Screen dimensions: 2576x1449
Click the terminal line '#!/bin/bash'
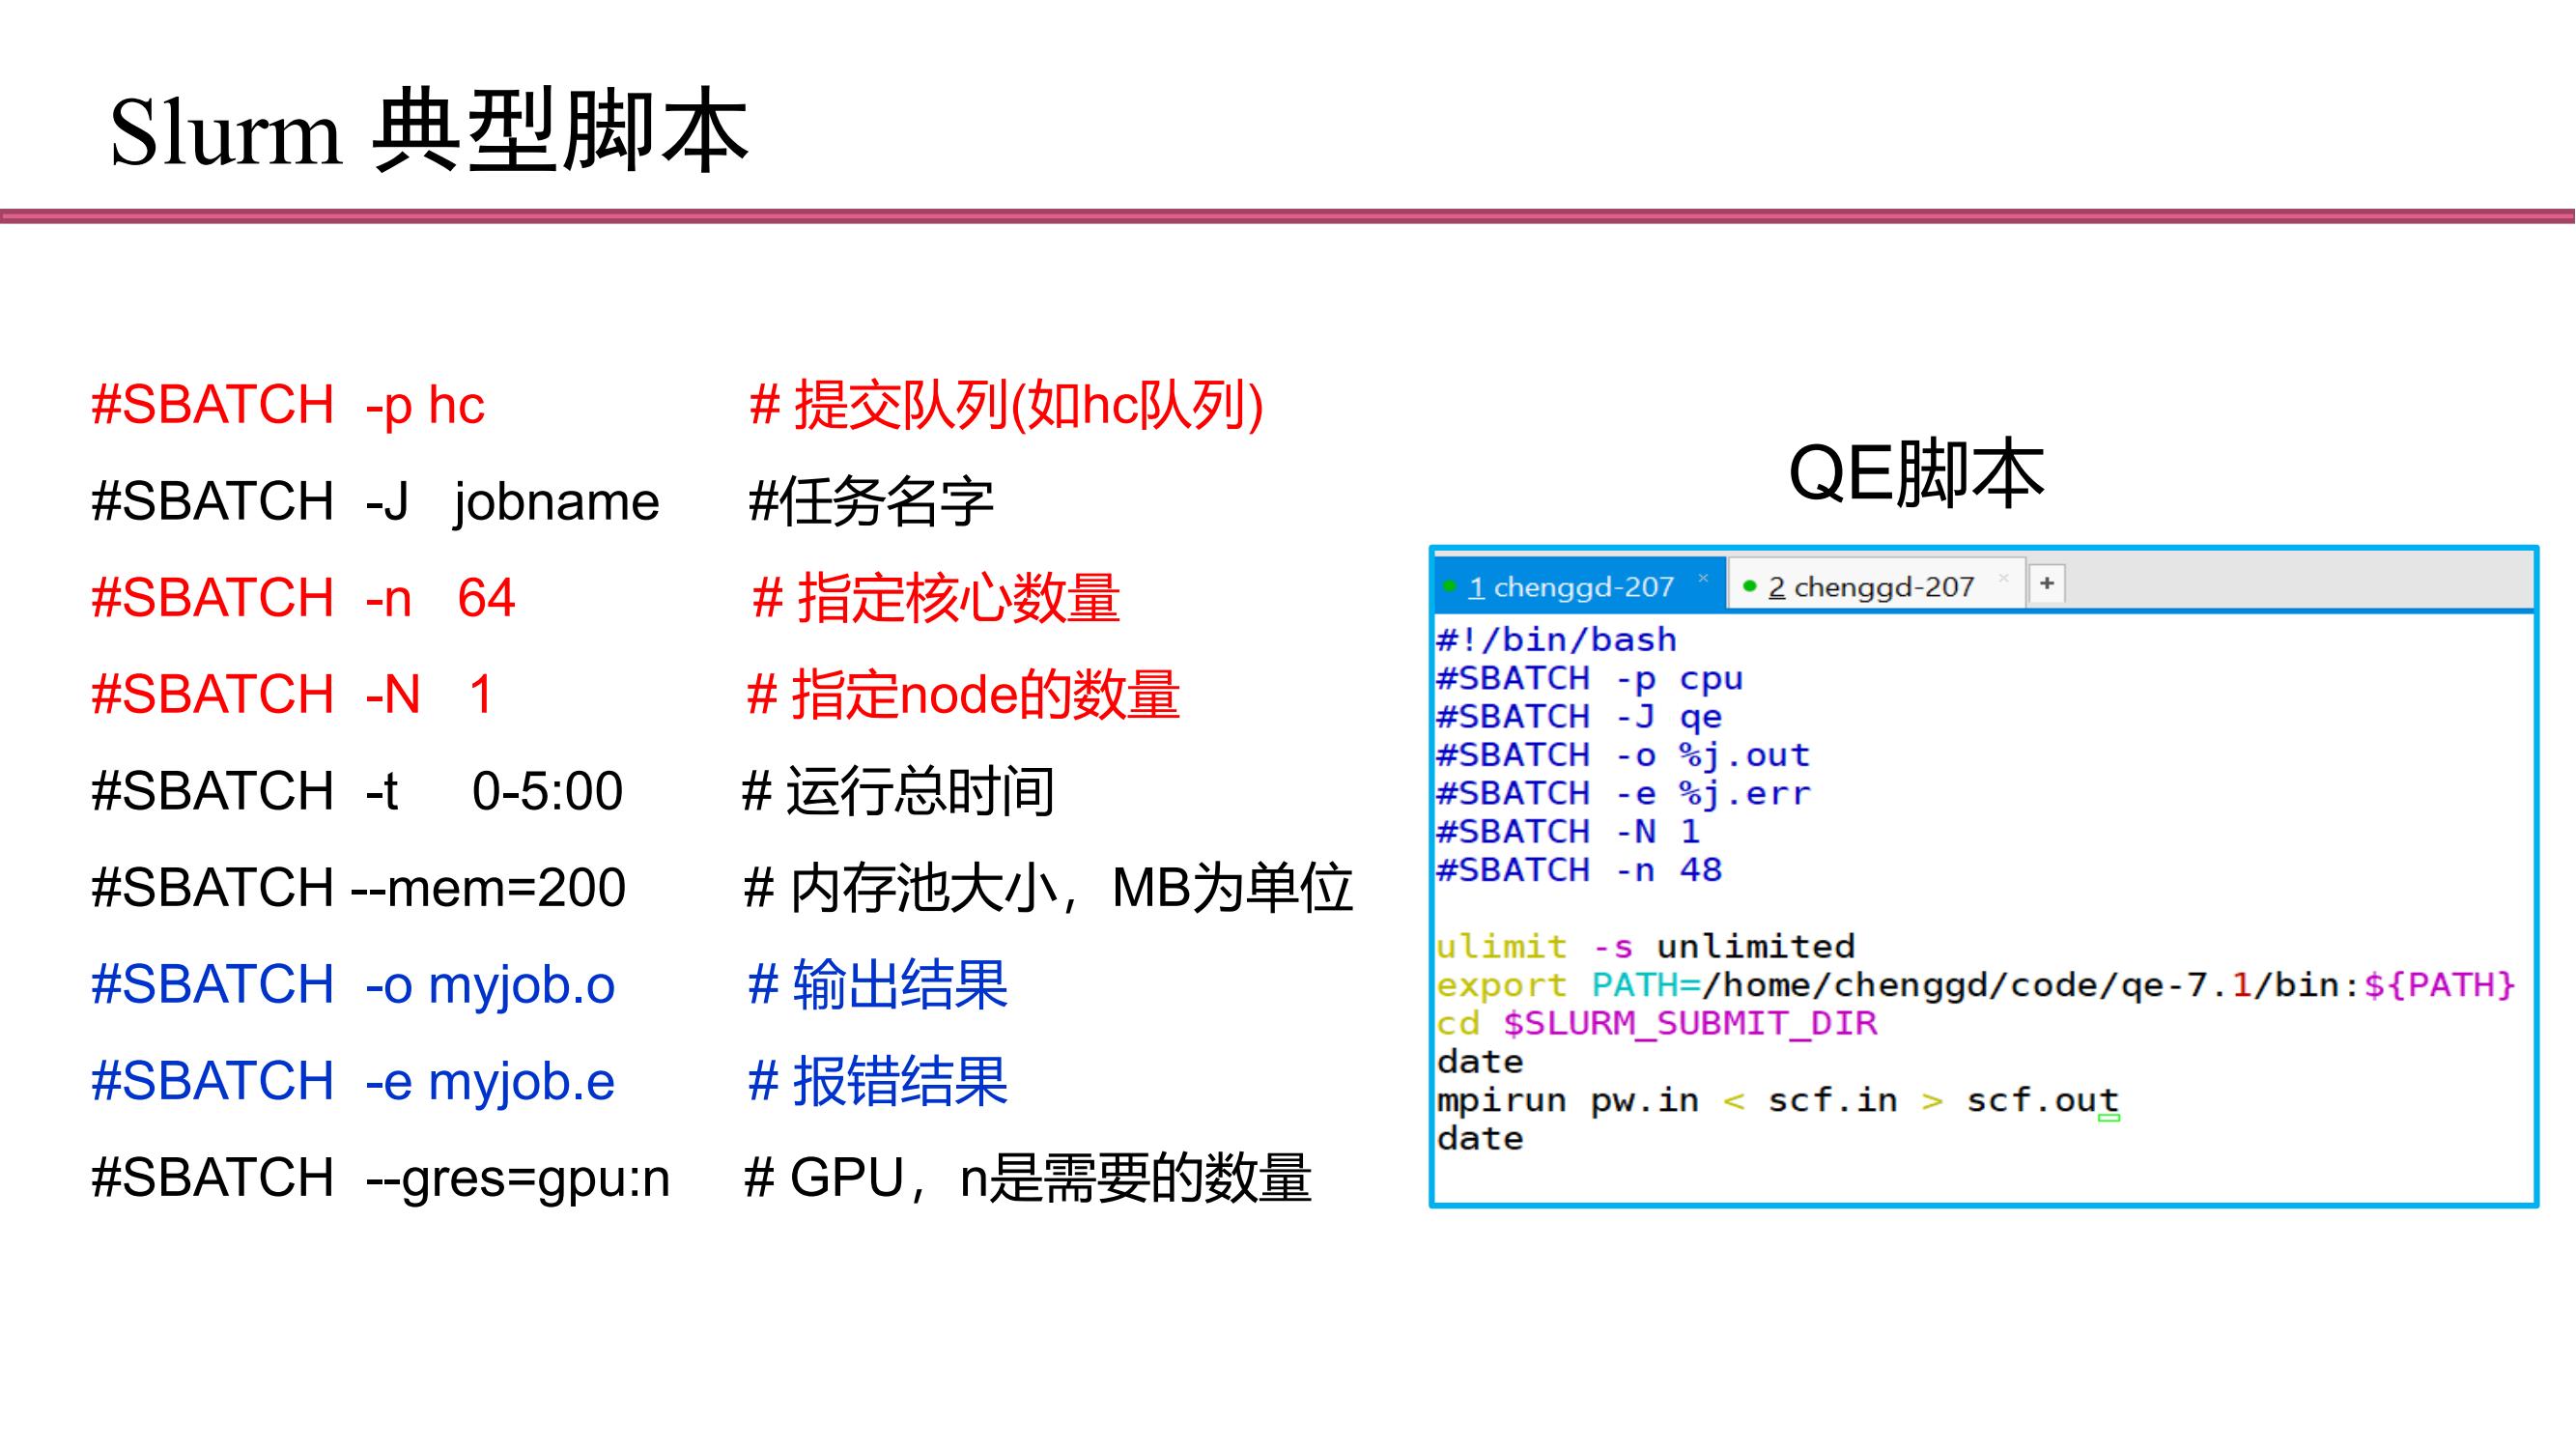(x=1557, y=639)
